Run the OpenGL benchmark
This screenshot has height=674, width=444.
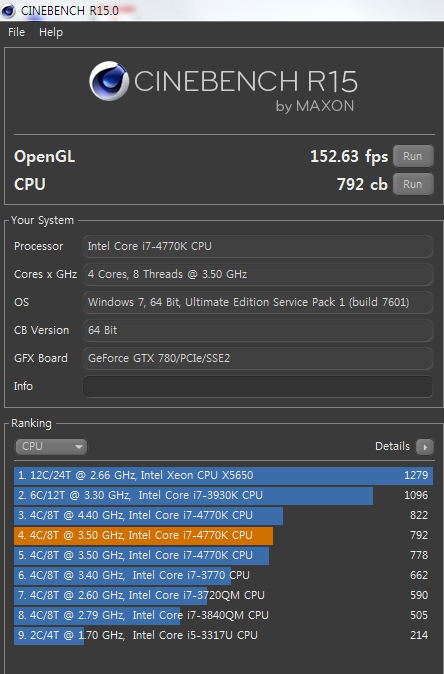[413, 156]
